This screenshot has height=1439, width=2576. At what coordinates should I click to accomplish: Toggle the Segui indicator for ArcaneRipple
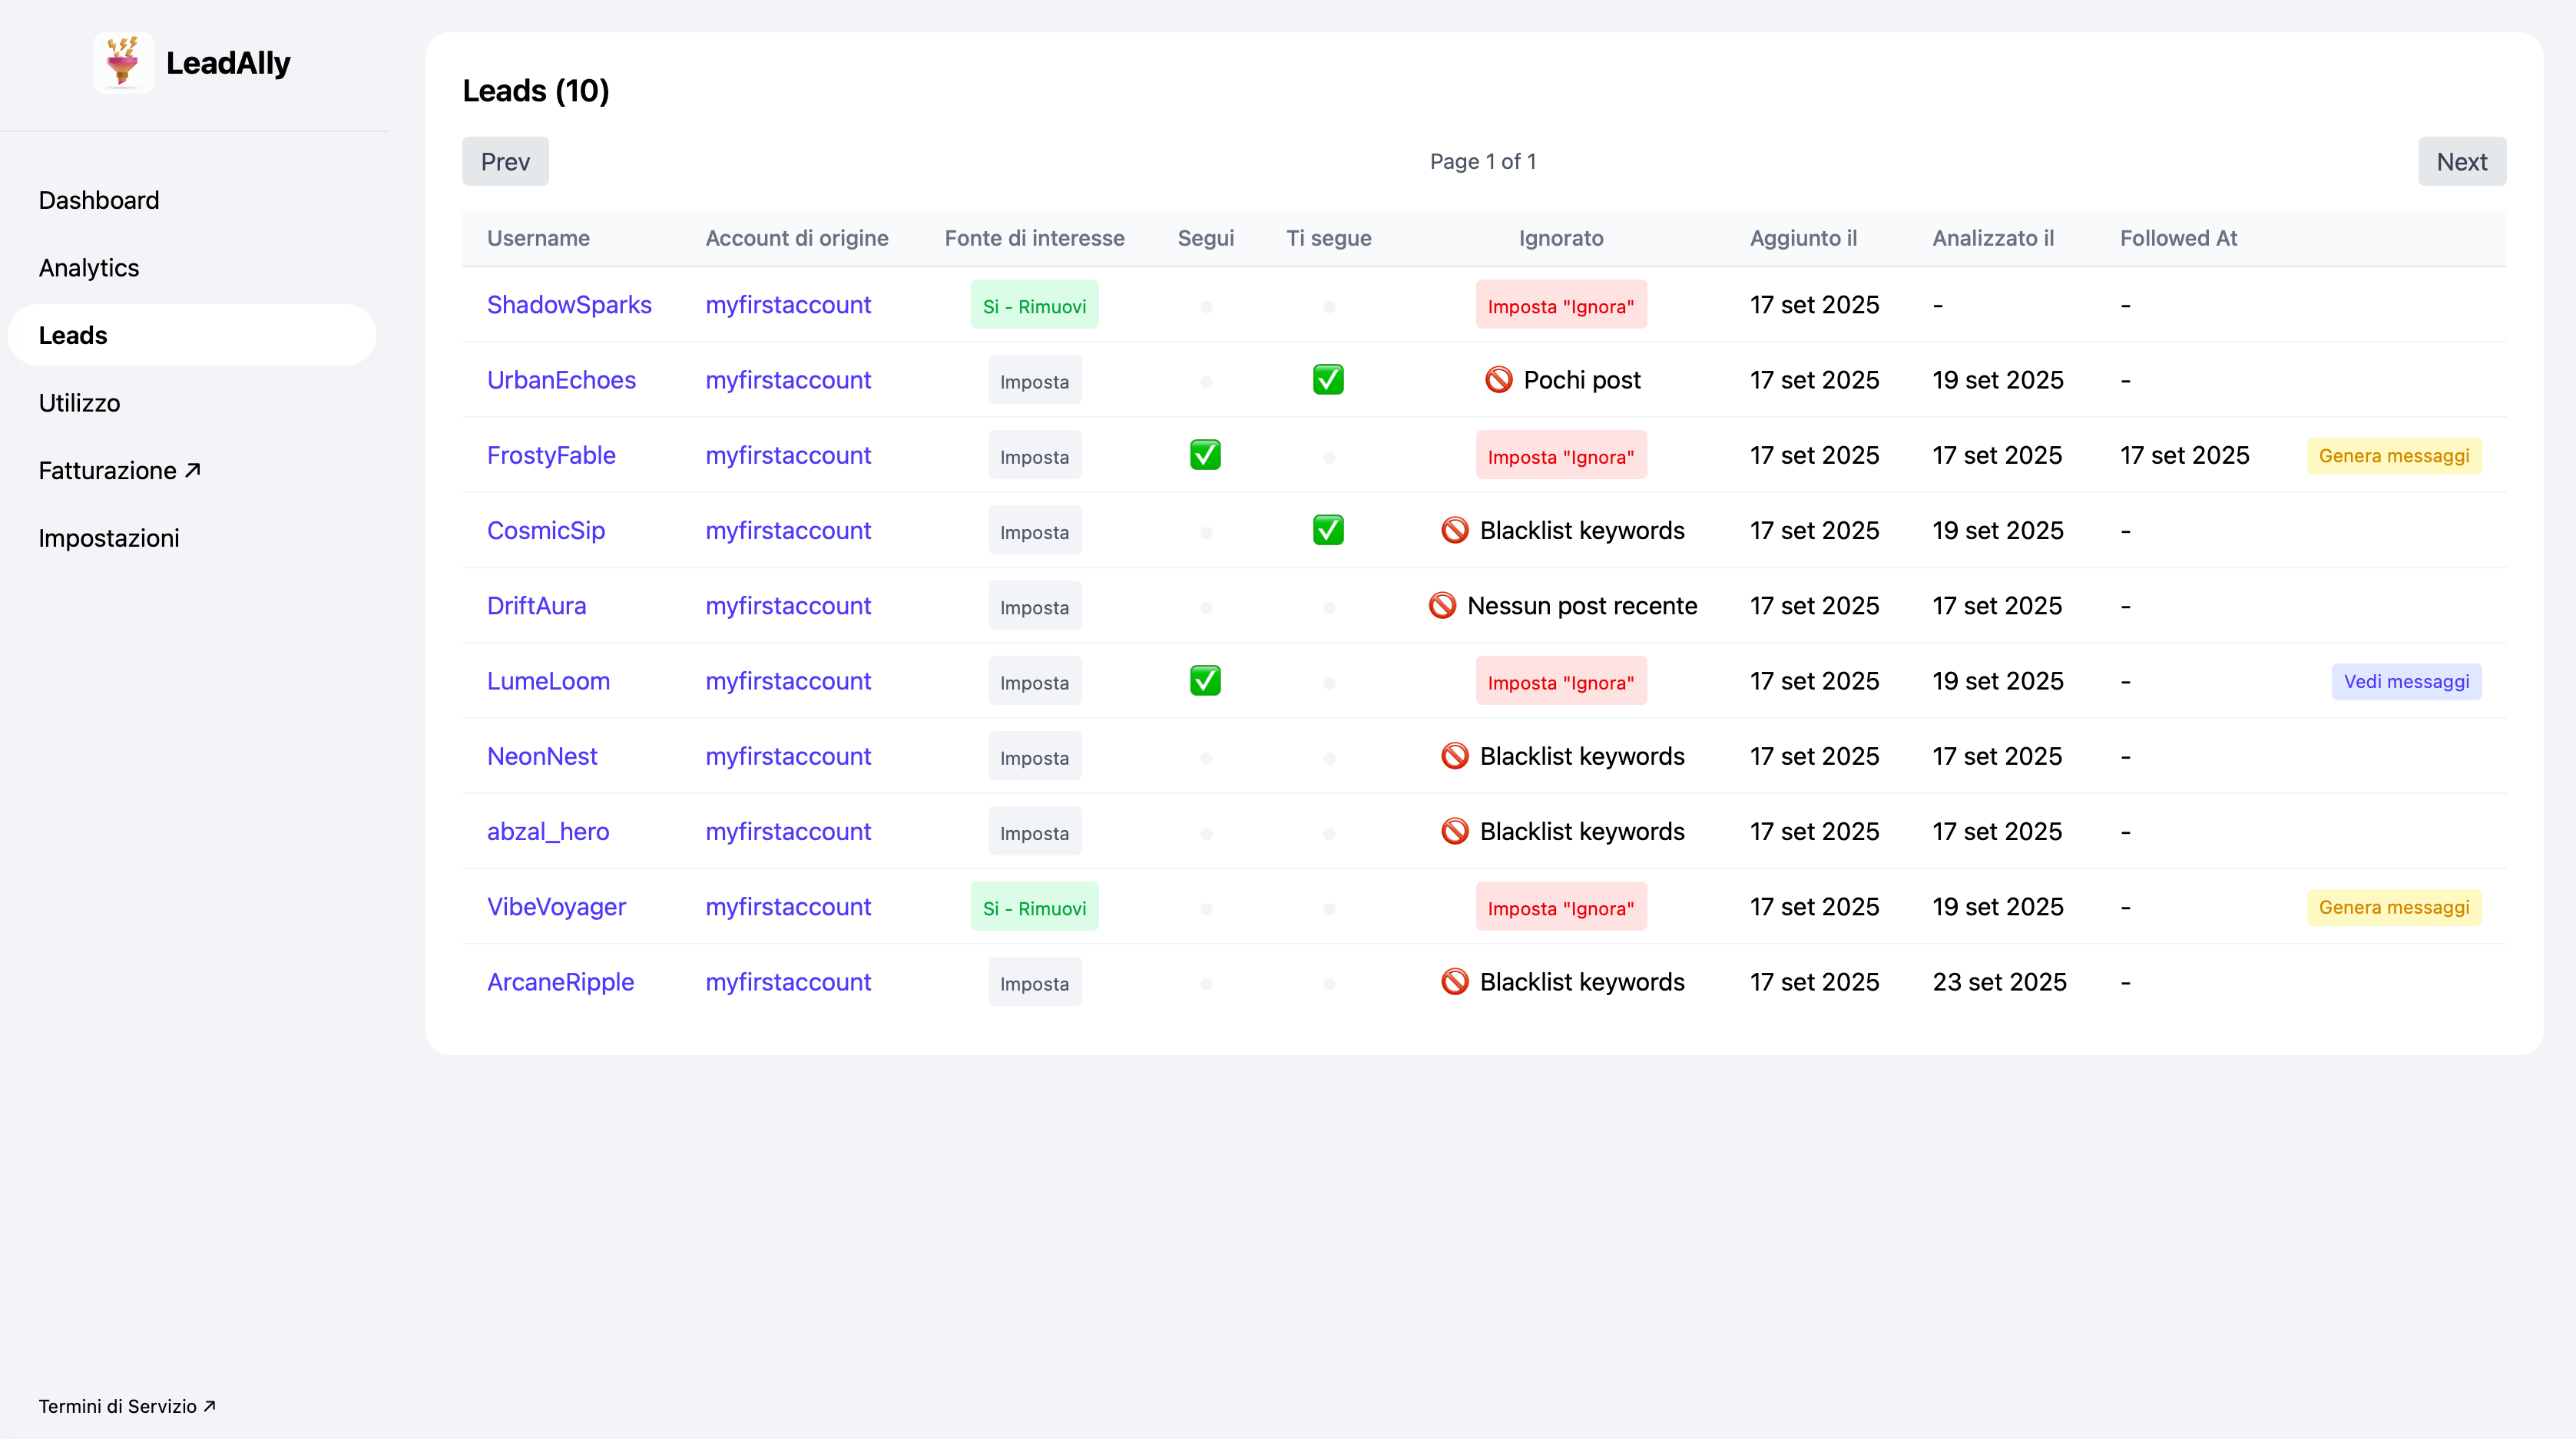[x=1206, y=984]
